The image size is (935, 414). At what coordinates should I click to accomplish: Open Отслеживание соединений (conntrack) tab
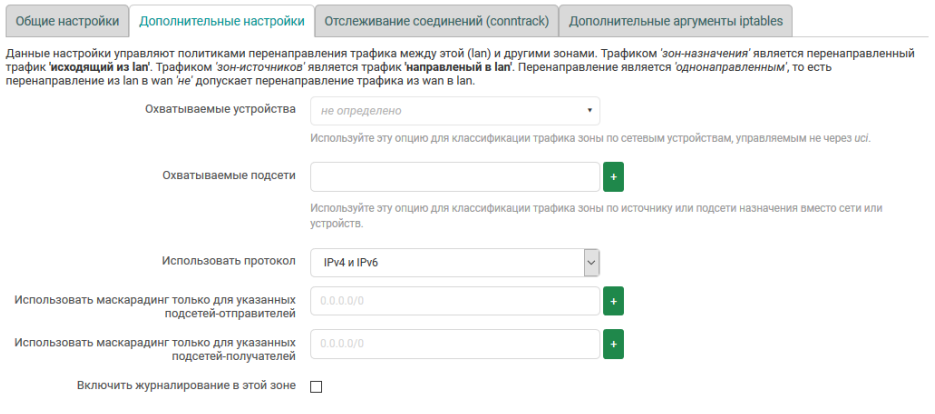(x=435, y=20)
